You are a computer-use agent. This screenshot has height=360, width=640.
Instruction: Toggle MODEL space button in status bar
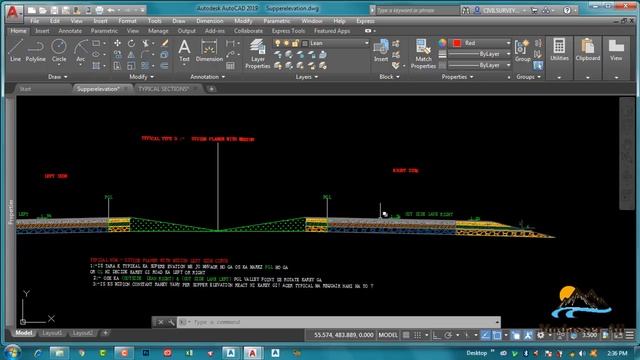[x=388, y=335]
